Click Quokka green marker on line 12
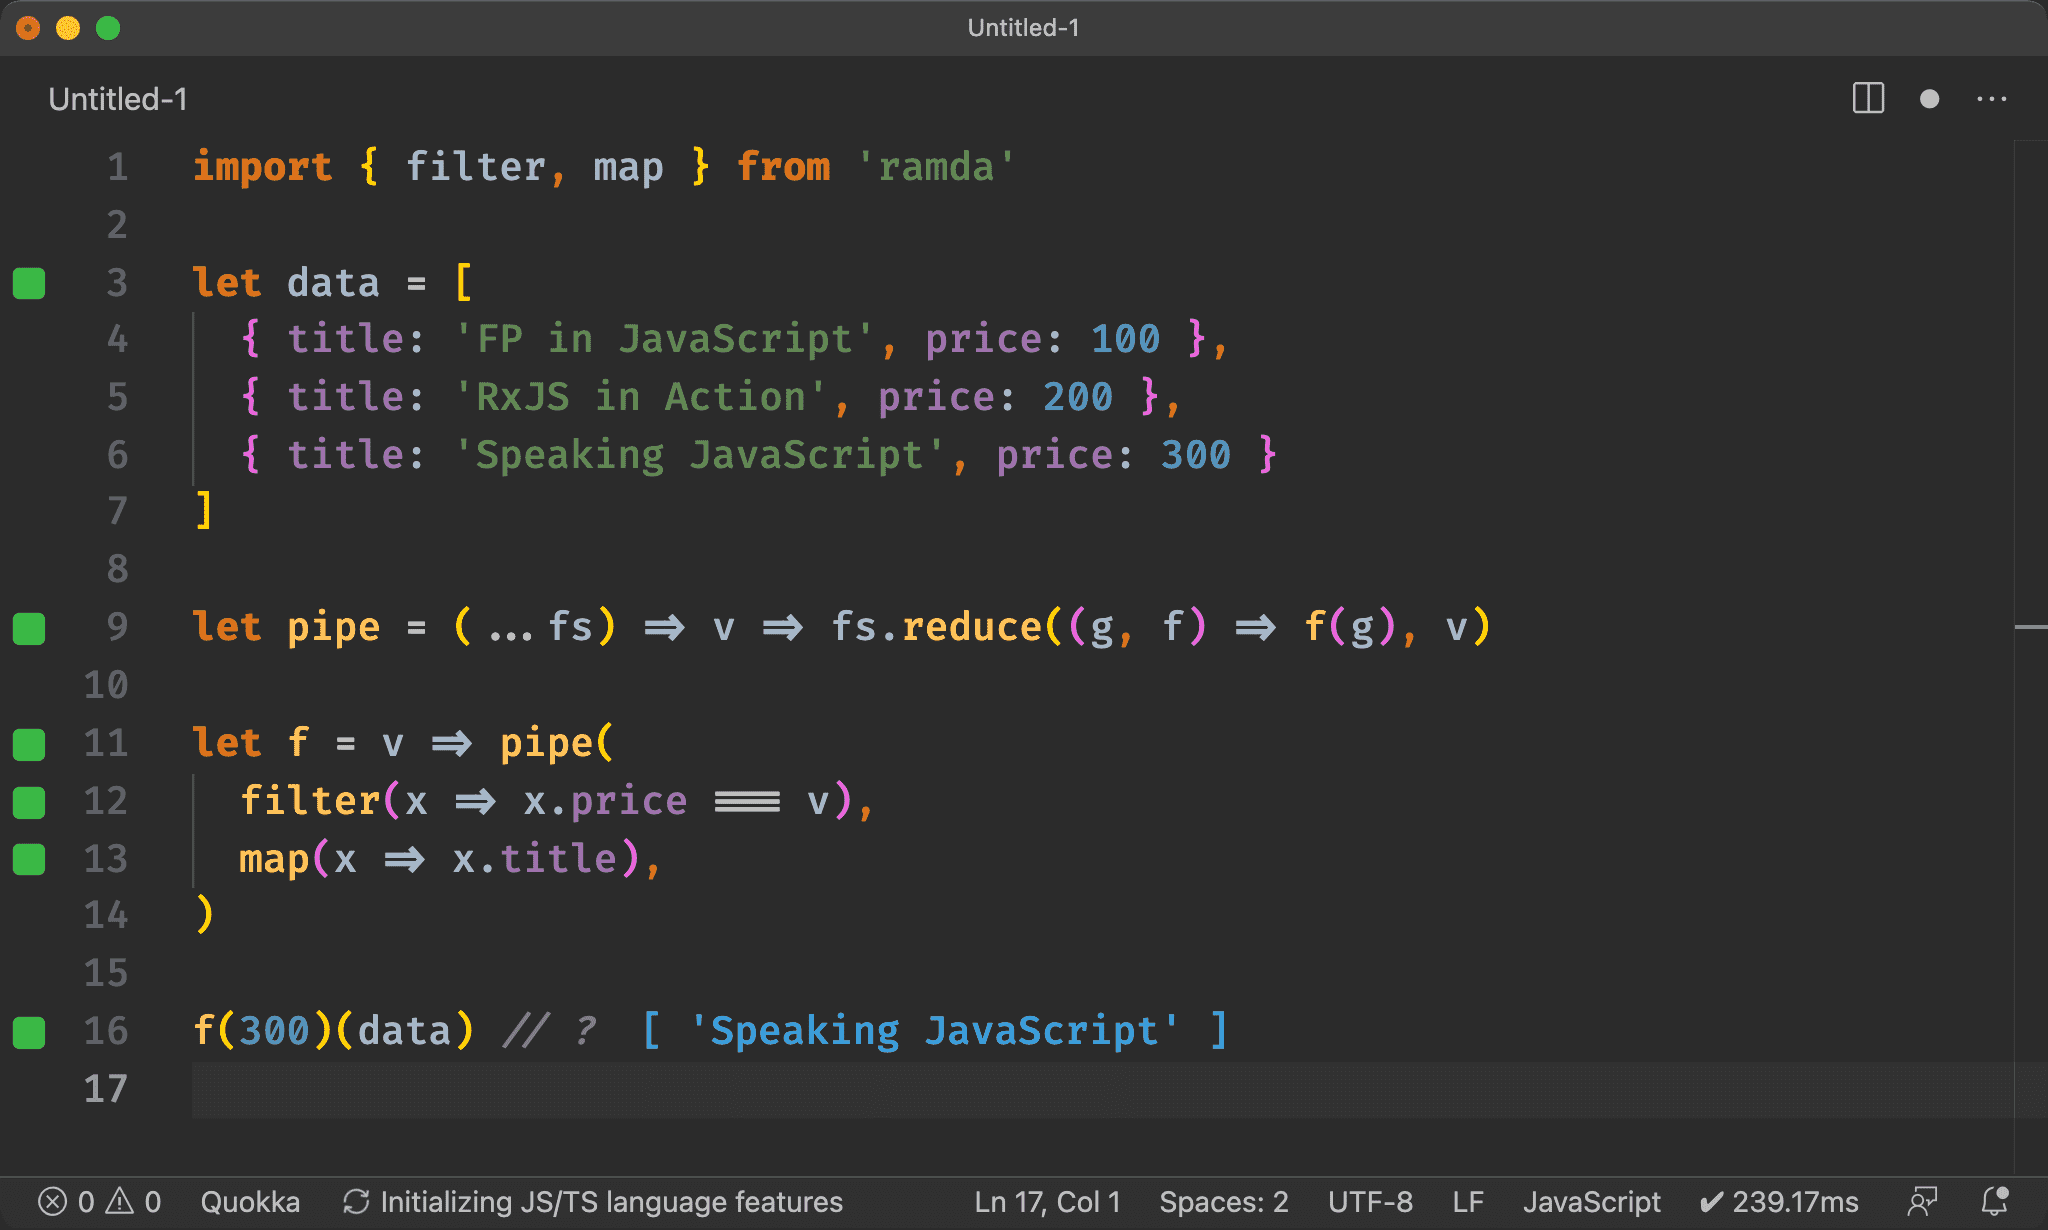Image resolution: width=2048 pixels, height=1230 pixels. (x=29, y=802)
